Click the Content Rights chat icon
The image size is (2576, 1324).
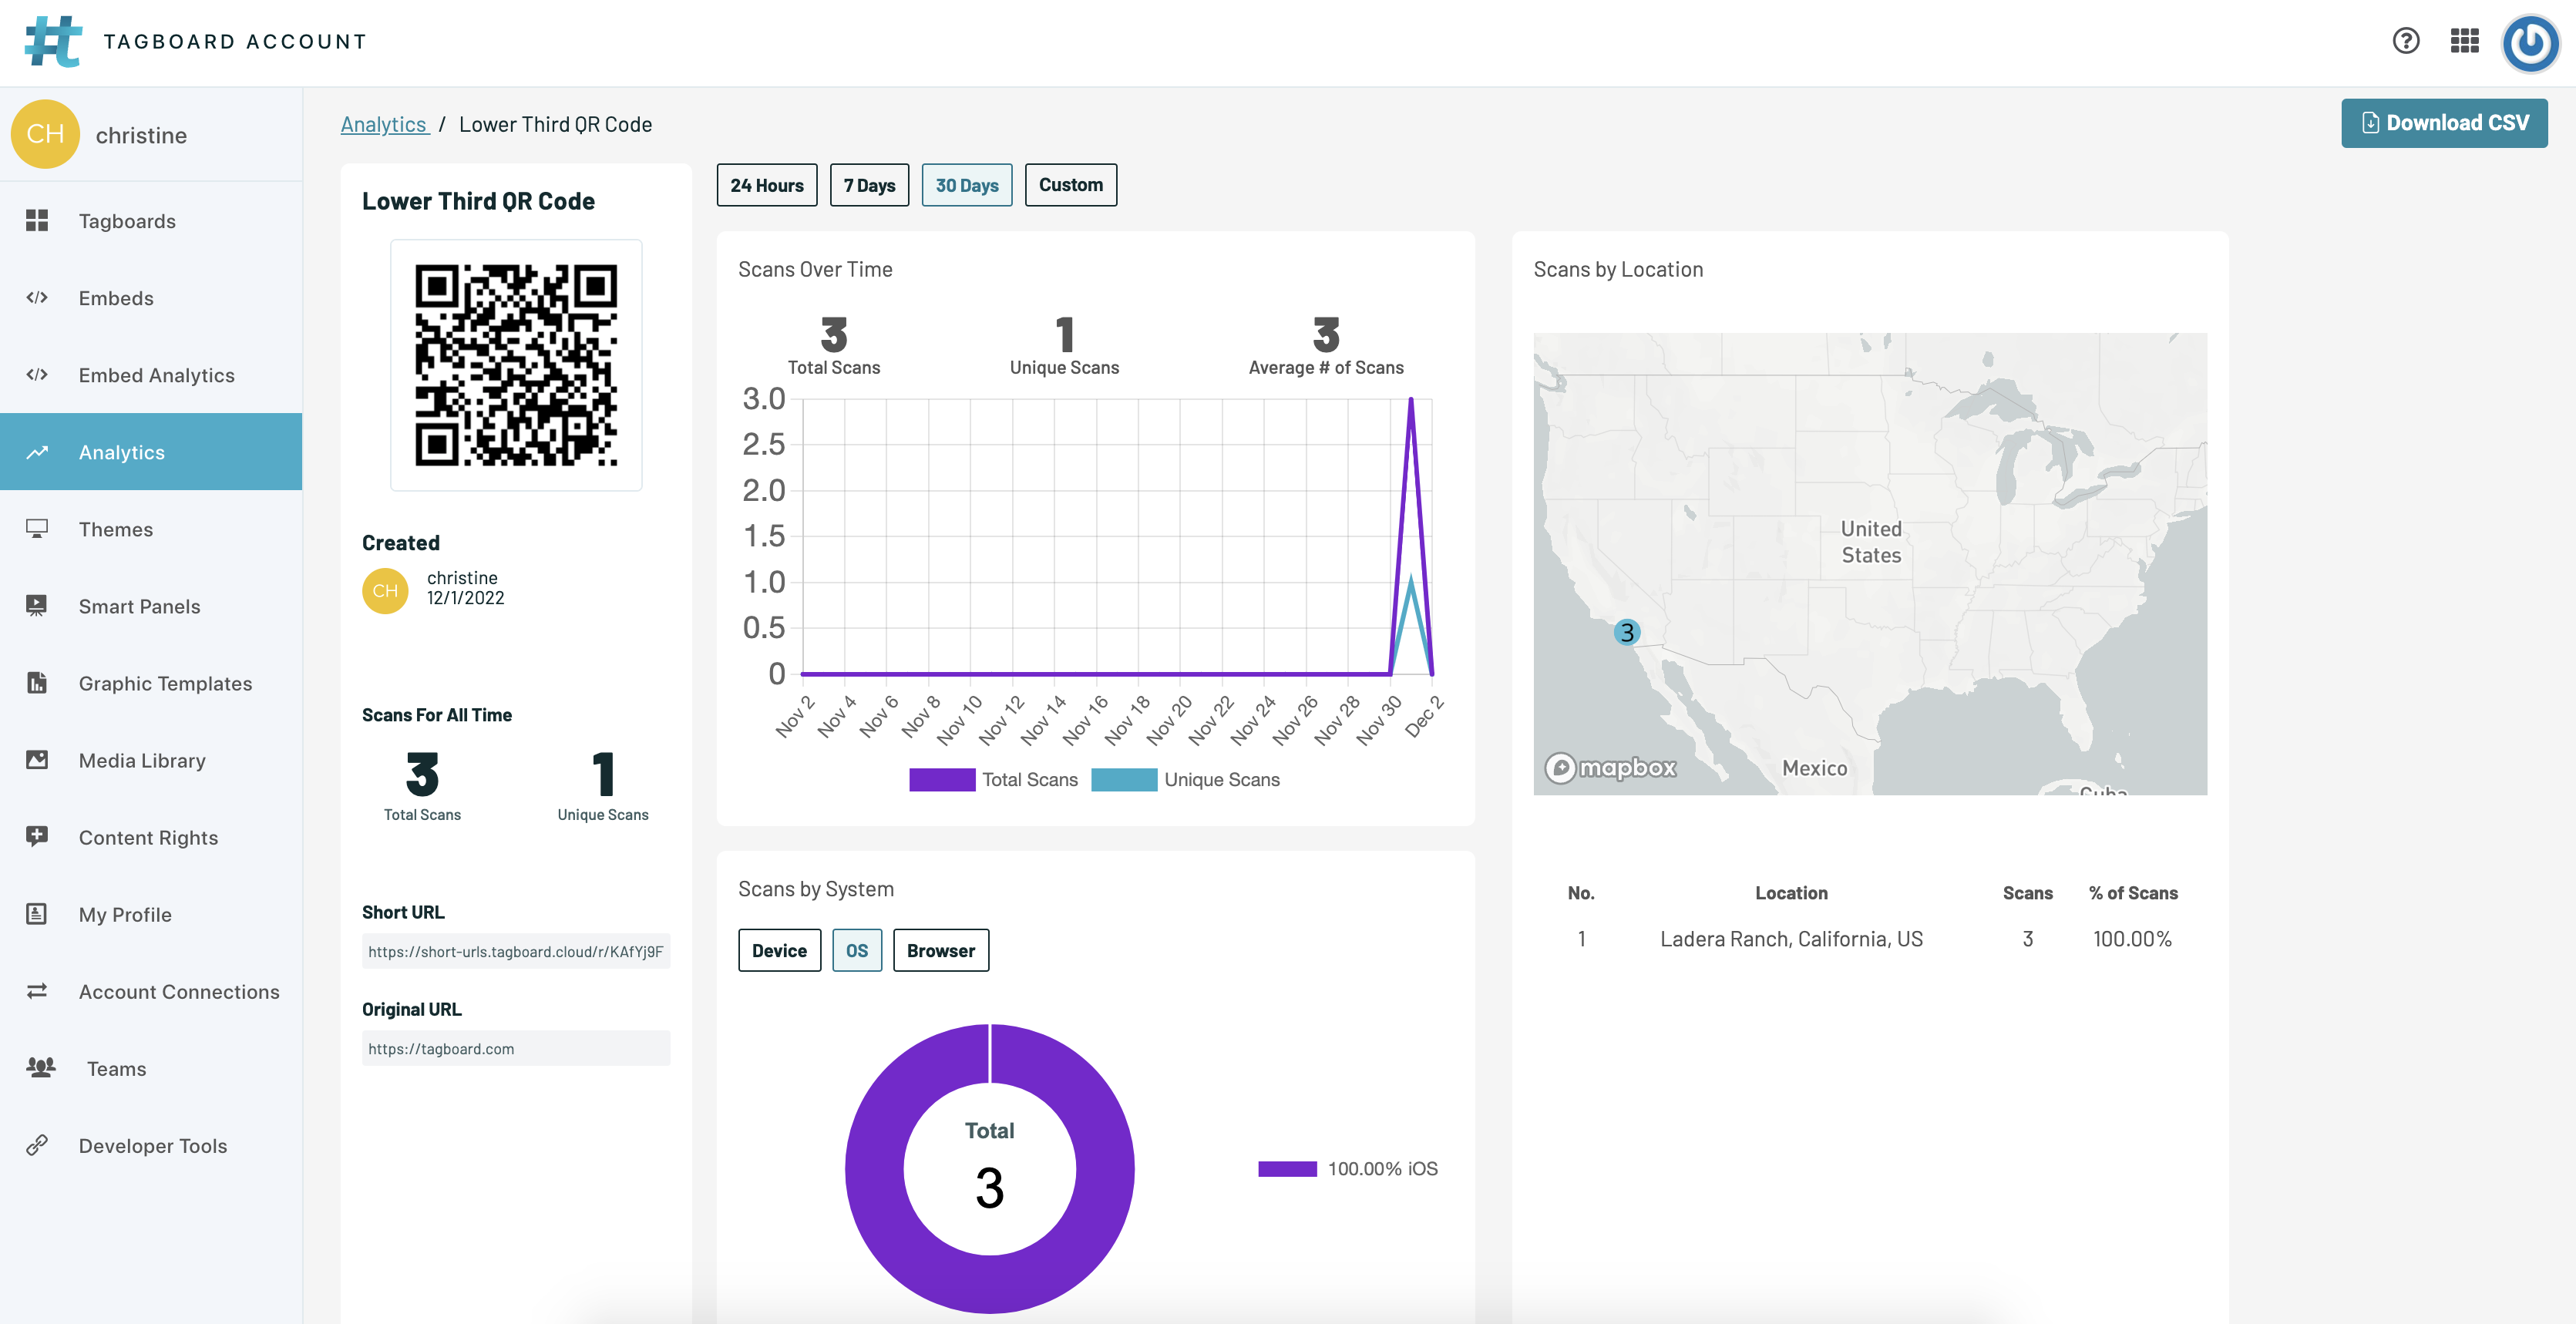(37, 837)
